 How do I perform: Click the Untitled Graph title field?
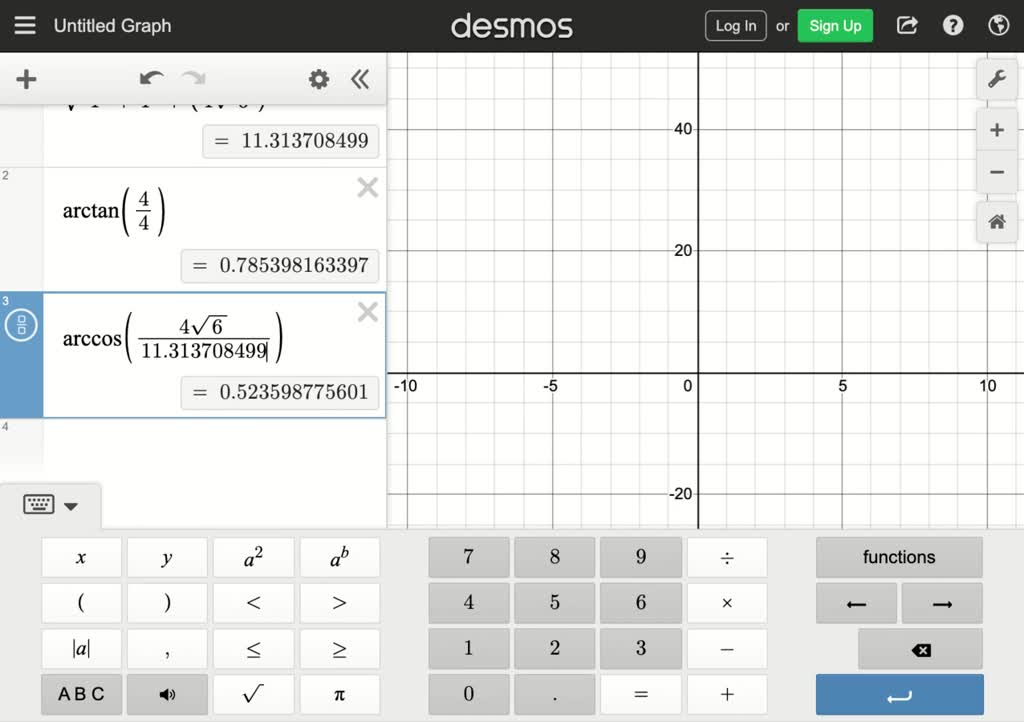tap(114, 25)
